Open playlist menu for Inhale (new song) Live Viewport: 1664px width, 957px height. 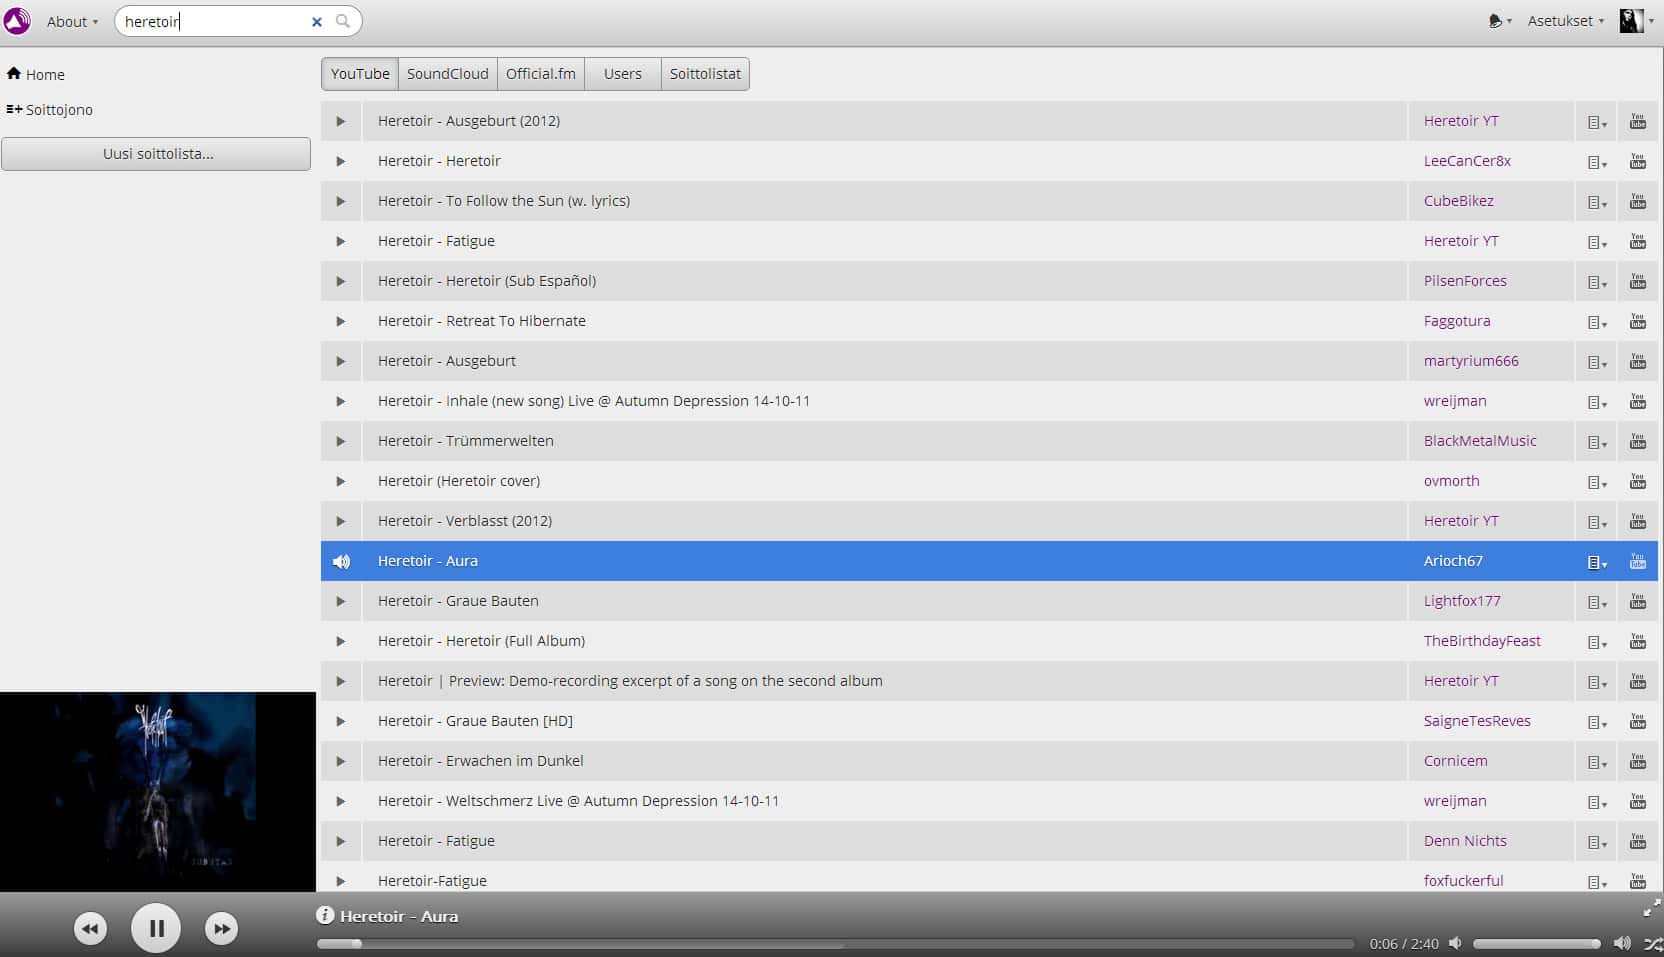tap(1597, 402)
